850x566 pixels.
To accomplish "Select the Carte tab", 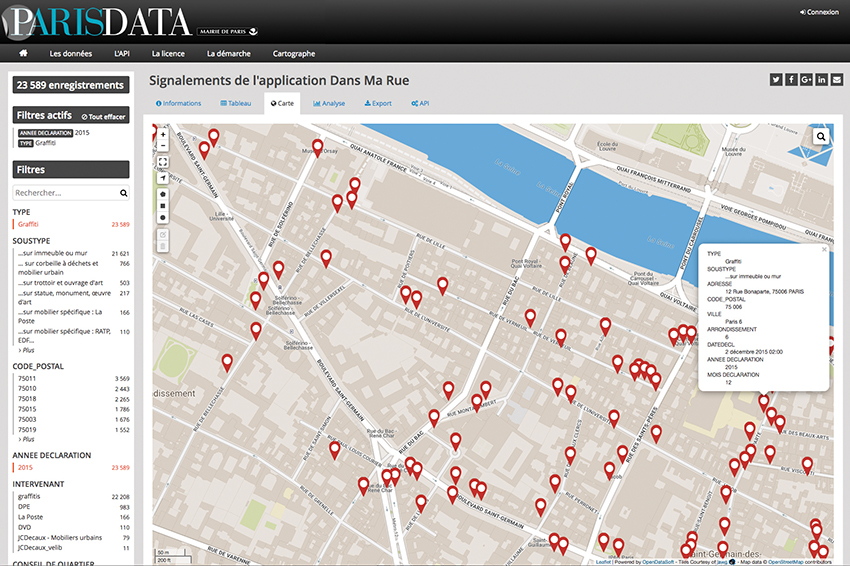I will [282, 103].
